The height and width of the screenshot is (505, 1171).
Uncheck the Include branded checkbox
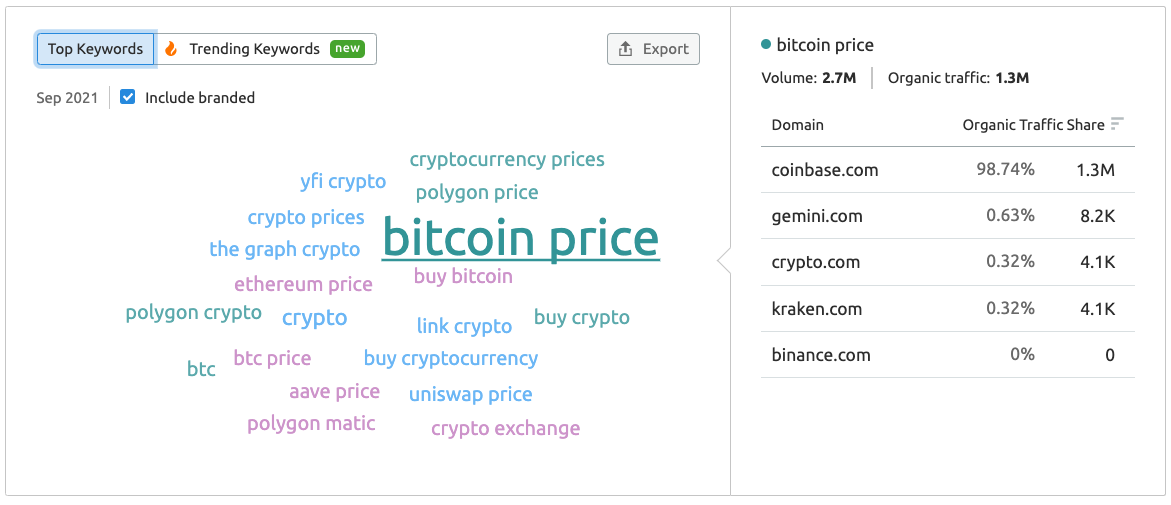128,97
